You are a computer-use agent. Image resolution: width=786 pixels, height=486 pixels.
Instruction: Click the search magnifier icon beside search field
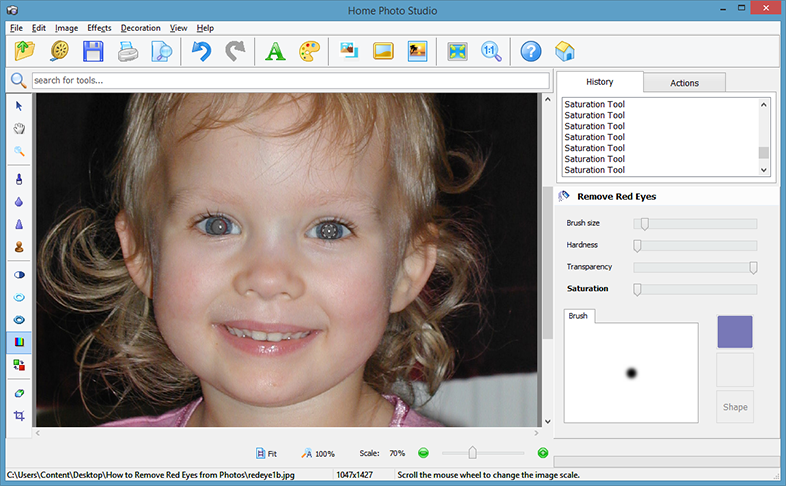coord(19,80)
